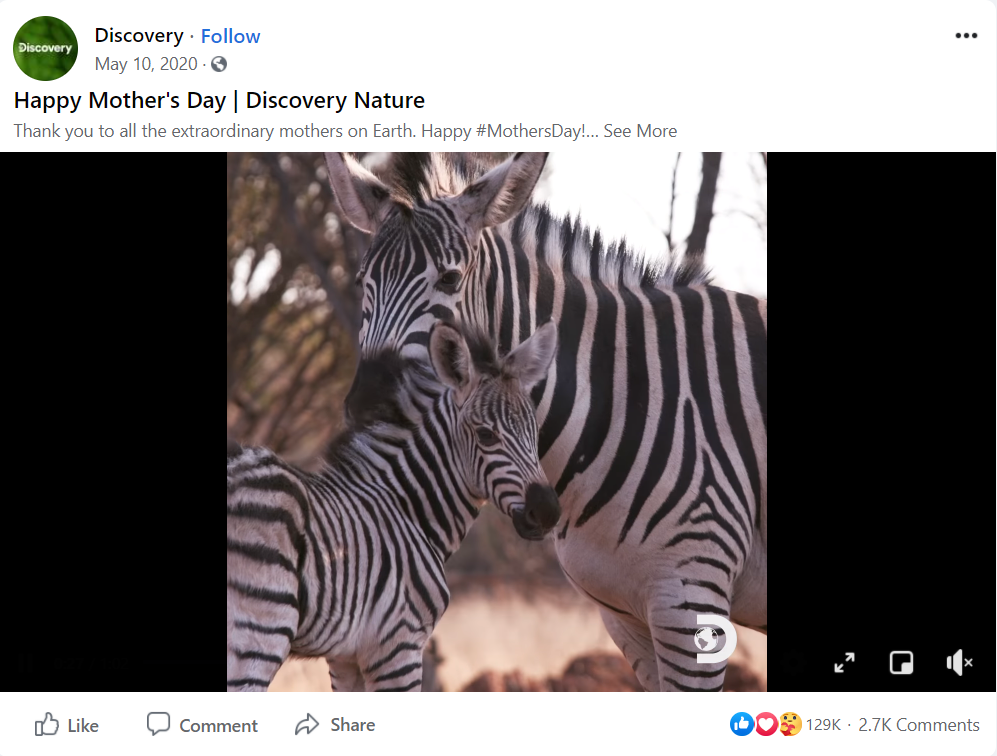Like the Mother's Day post
The image size is (997, 756).
[x=67, y=725]
